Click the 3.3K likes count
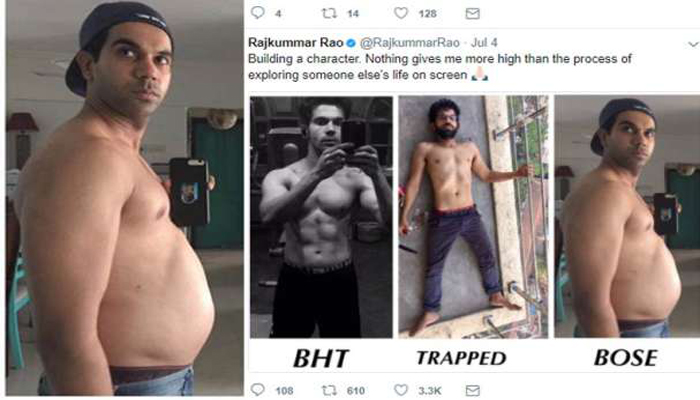Image resolution: width=700 pixels, height=400 pixels. (429, 391)
